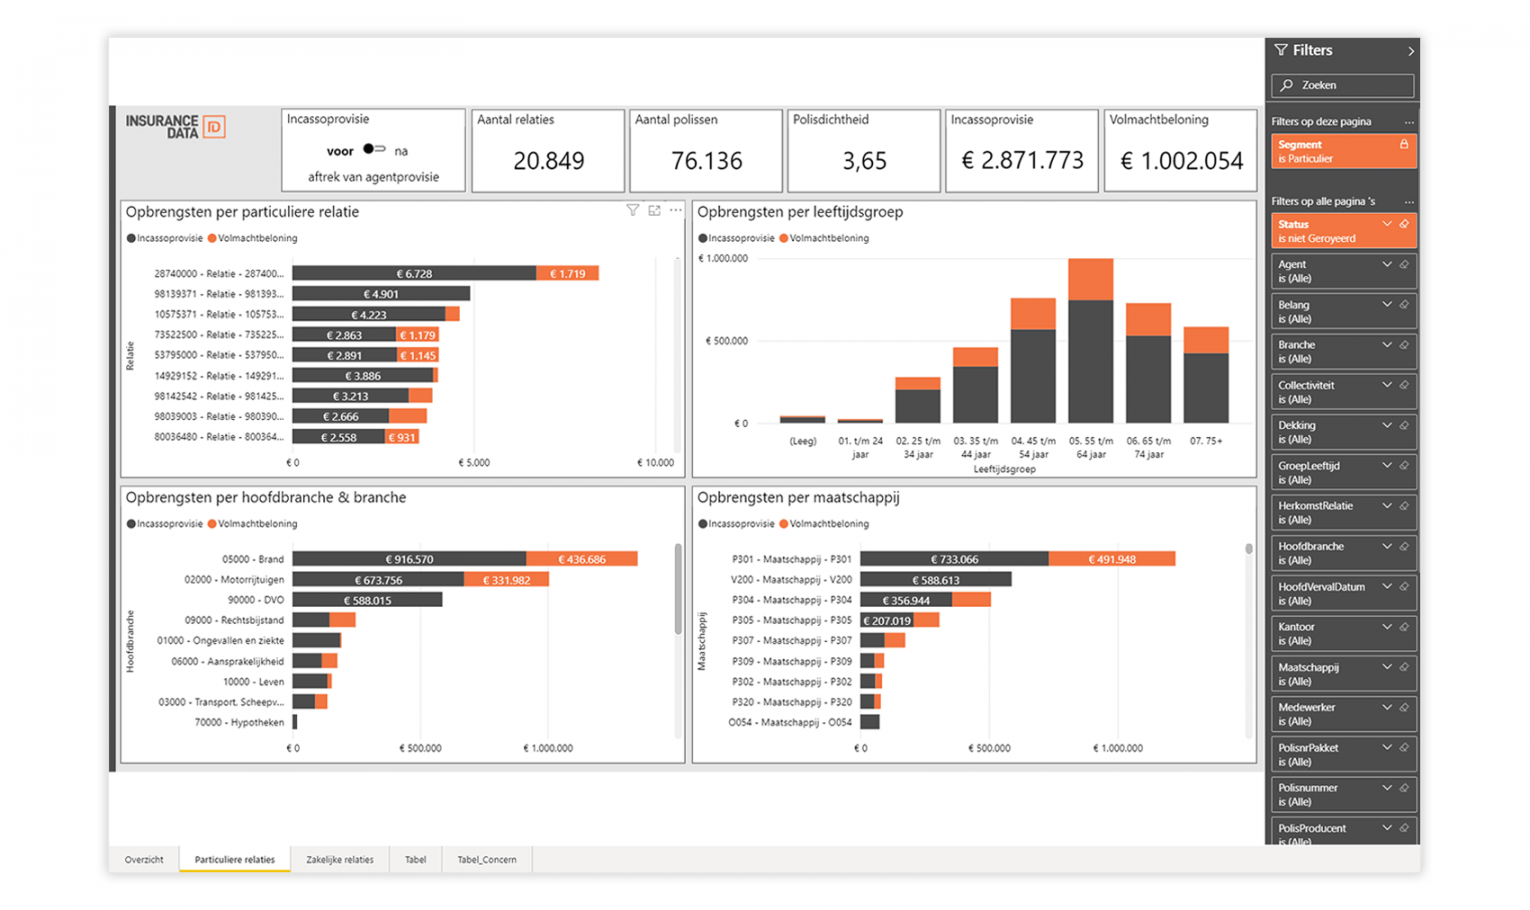Open options for 'Filters op deze pagina'
The image size is (1530, 910).
(1409, 122)
